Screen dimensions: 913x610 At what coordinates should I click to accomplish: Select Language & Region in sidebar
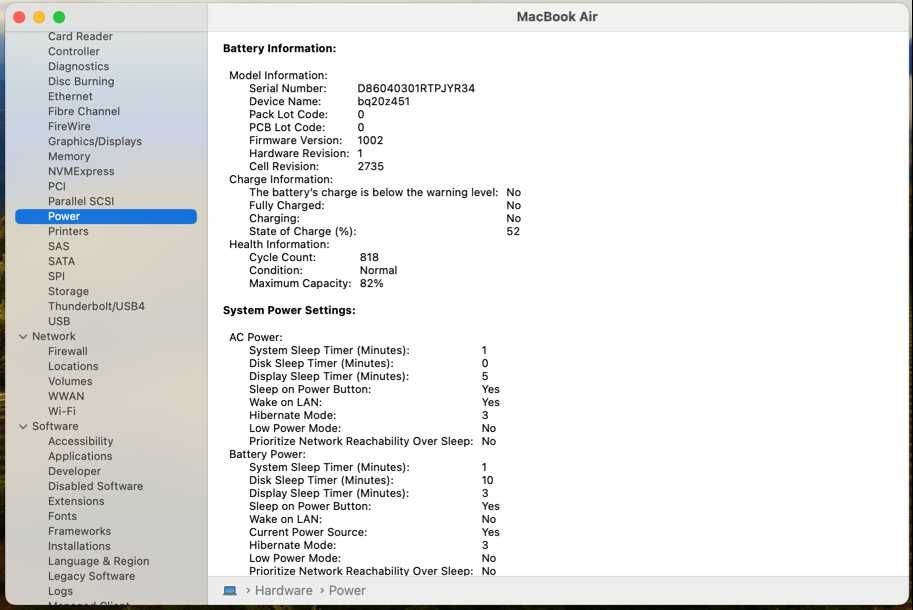(98, 561)
